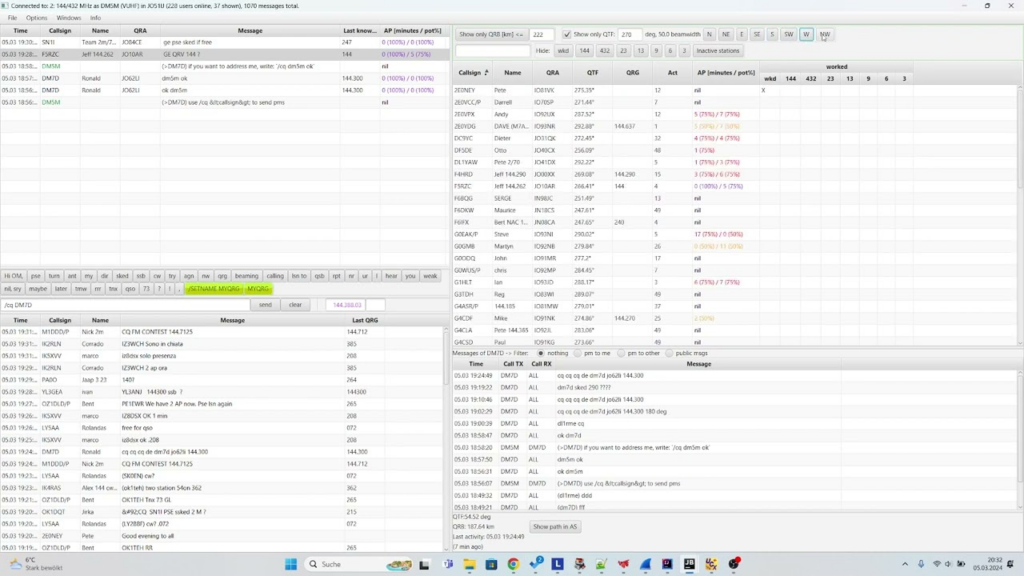Set beam direction to N
1024x576 pixels.
coord(709,35)
